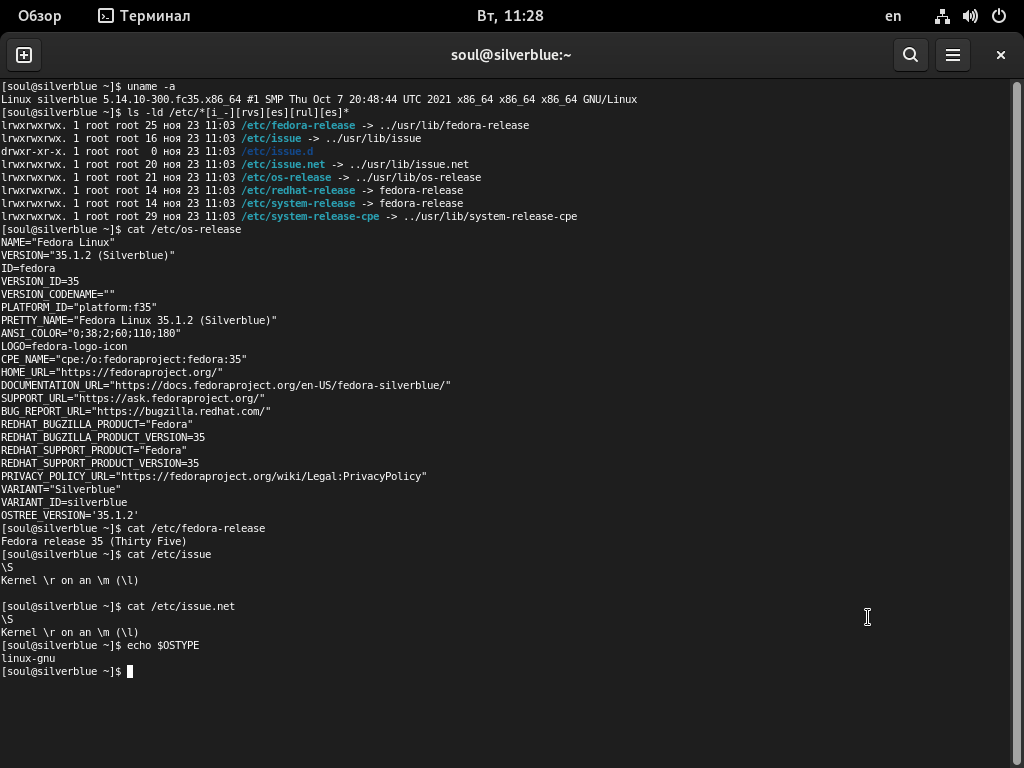Click the VARIANT_ID=silverblue line
The image size is (1024, 768).
[64, 502]
